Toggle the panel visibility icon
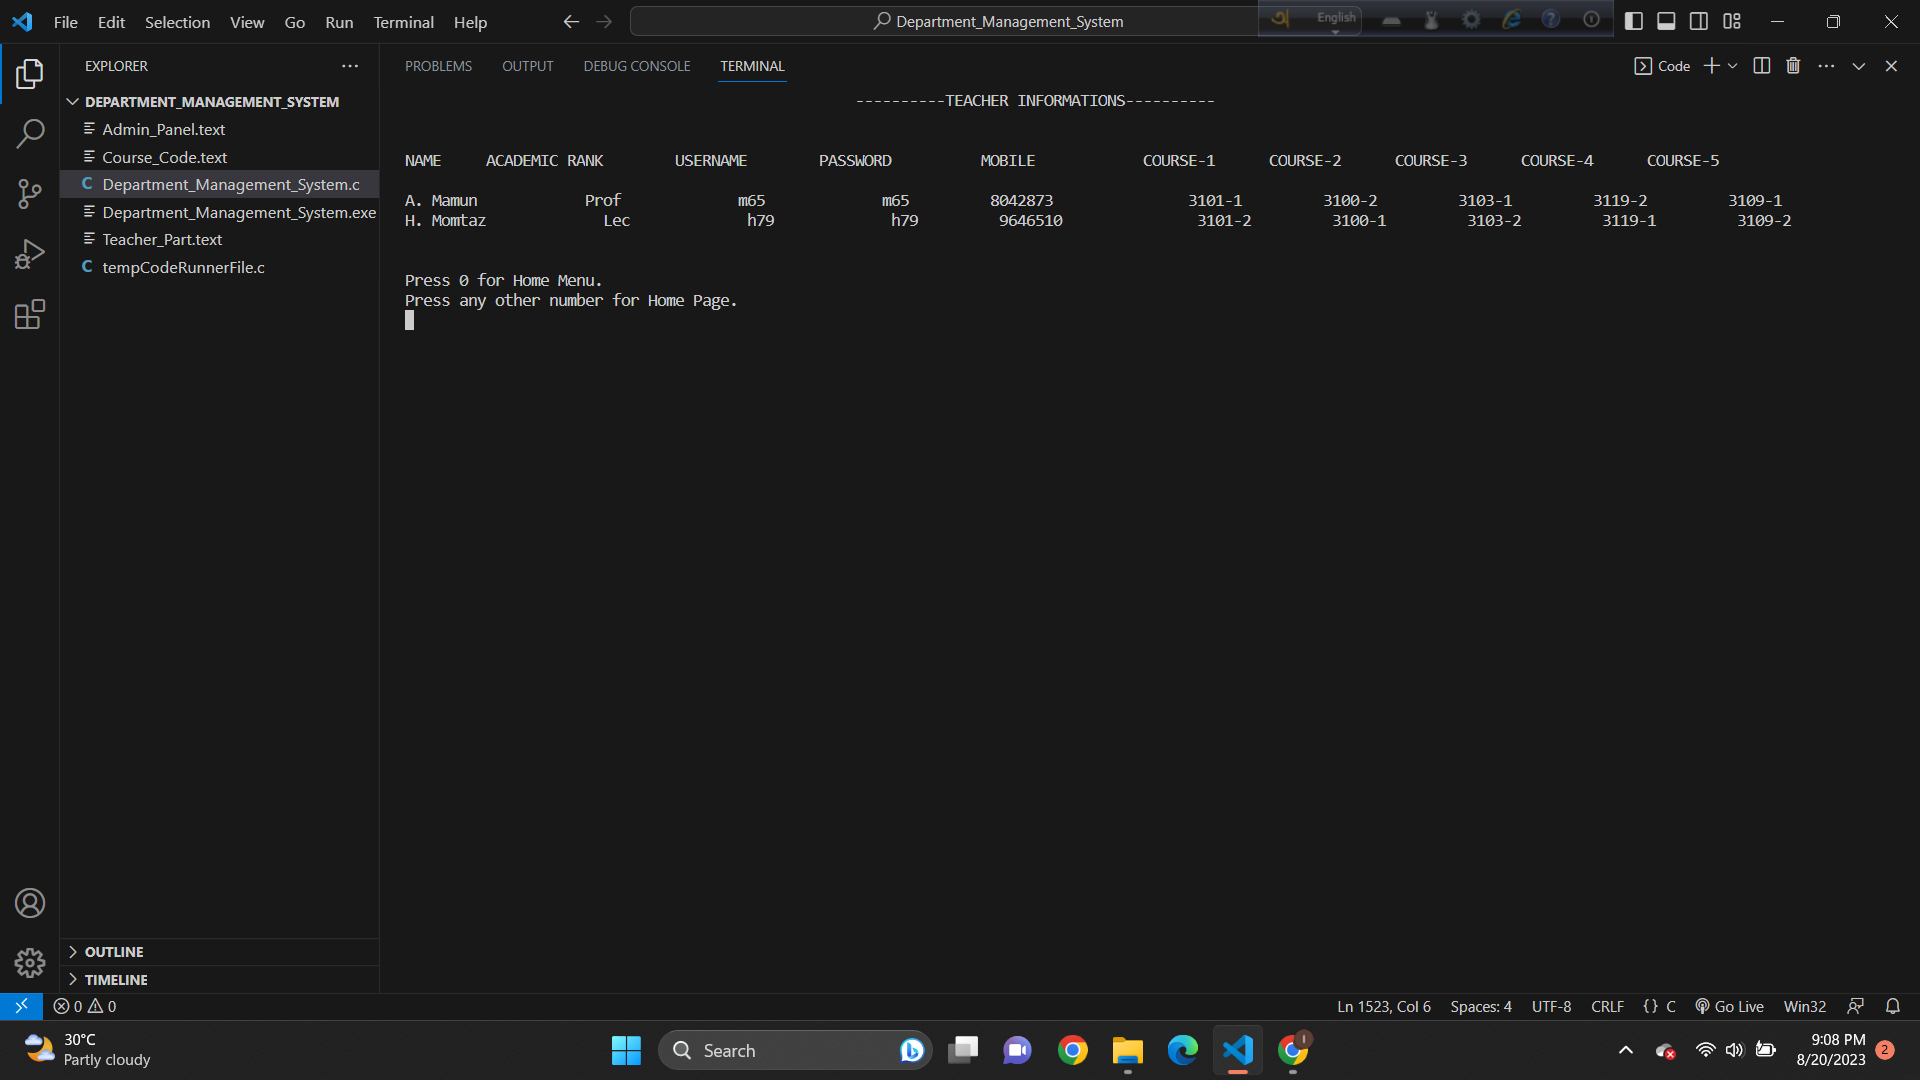 coord(1666,20)
